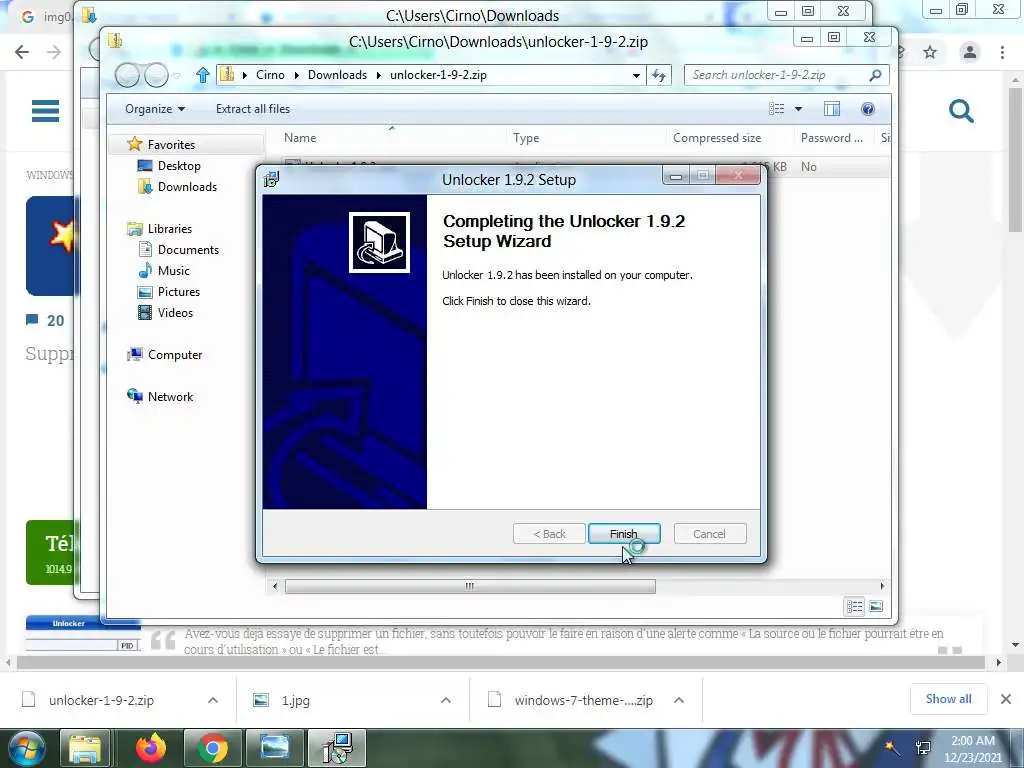This screenshot has width=1024, height=768.
Task: Close the Chrome downloads bar
Action: tap(1006, 699)
